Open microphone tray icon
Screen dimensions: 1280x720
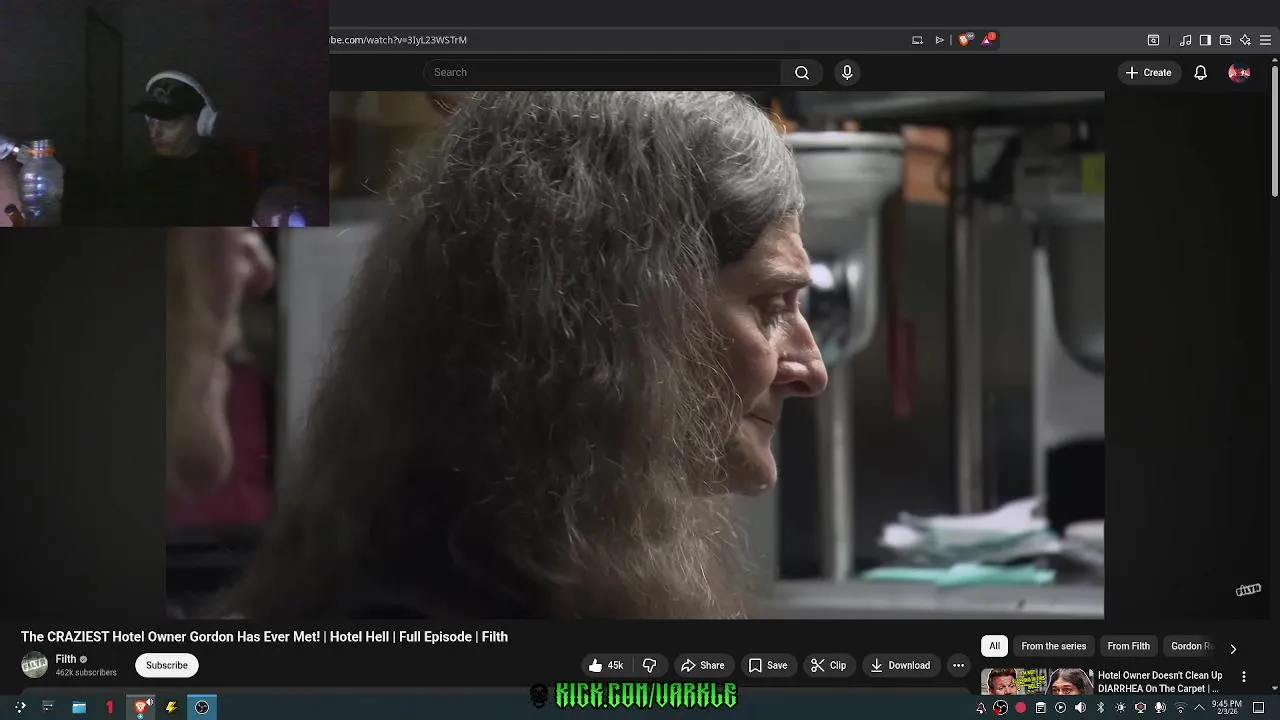tap(1160, 708)
